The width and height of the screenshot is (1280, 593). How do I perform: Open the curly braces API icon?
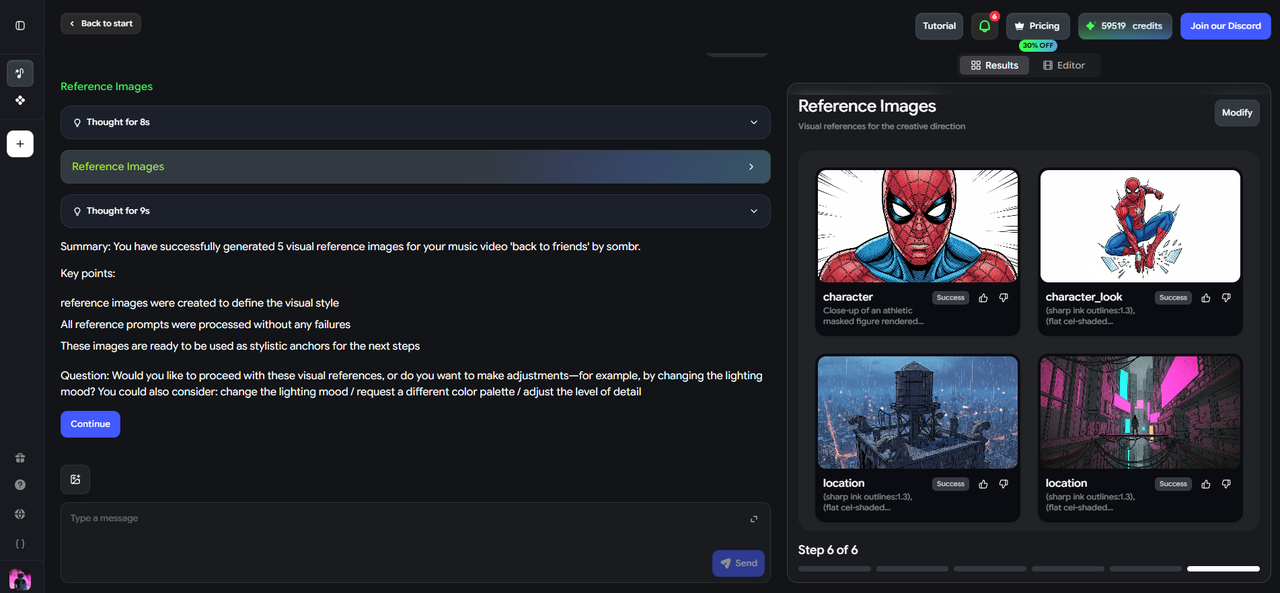tap(20, 544)
